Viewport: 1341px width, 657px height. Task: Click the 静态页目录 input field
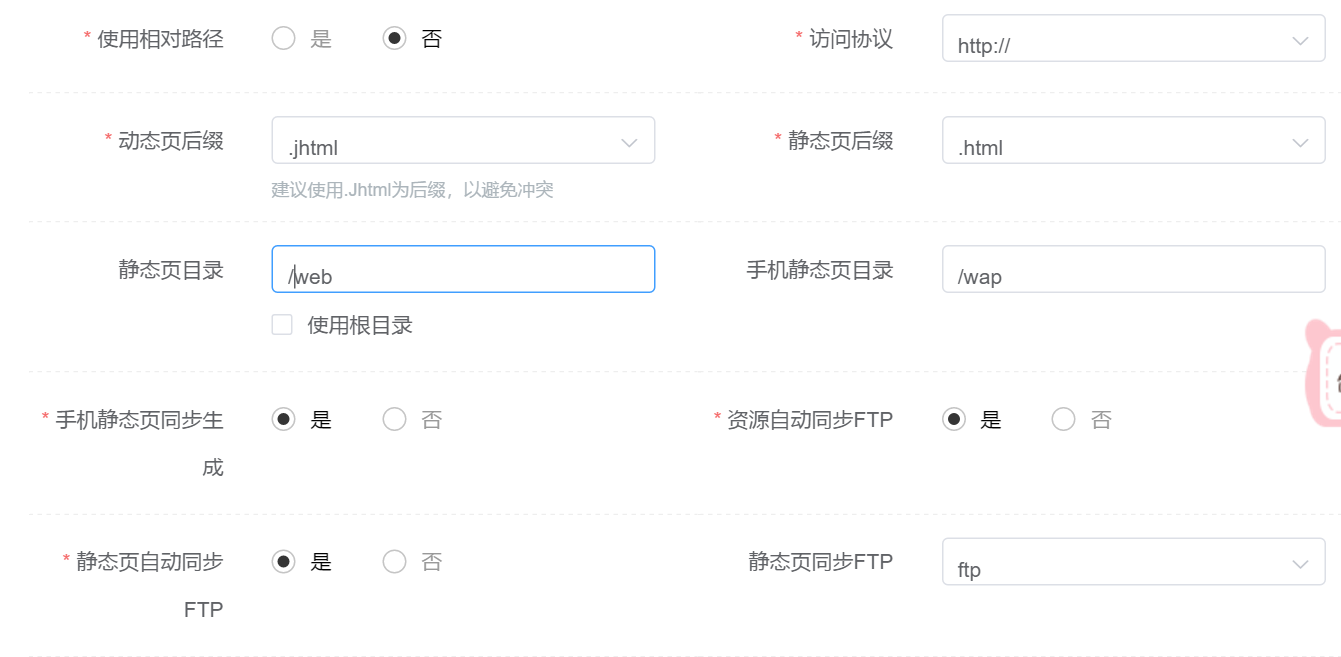point(462,270)
